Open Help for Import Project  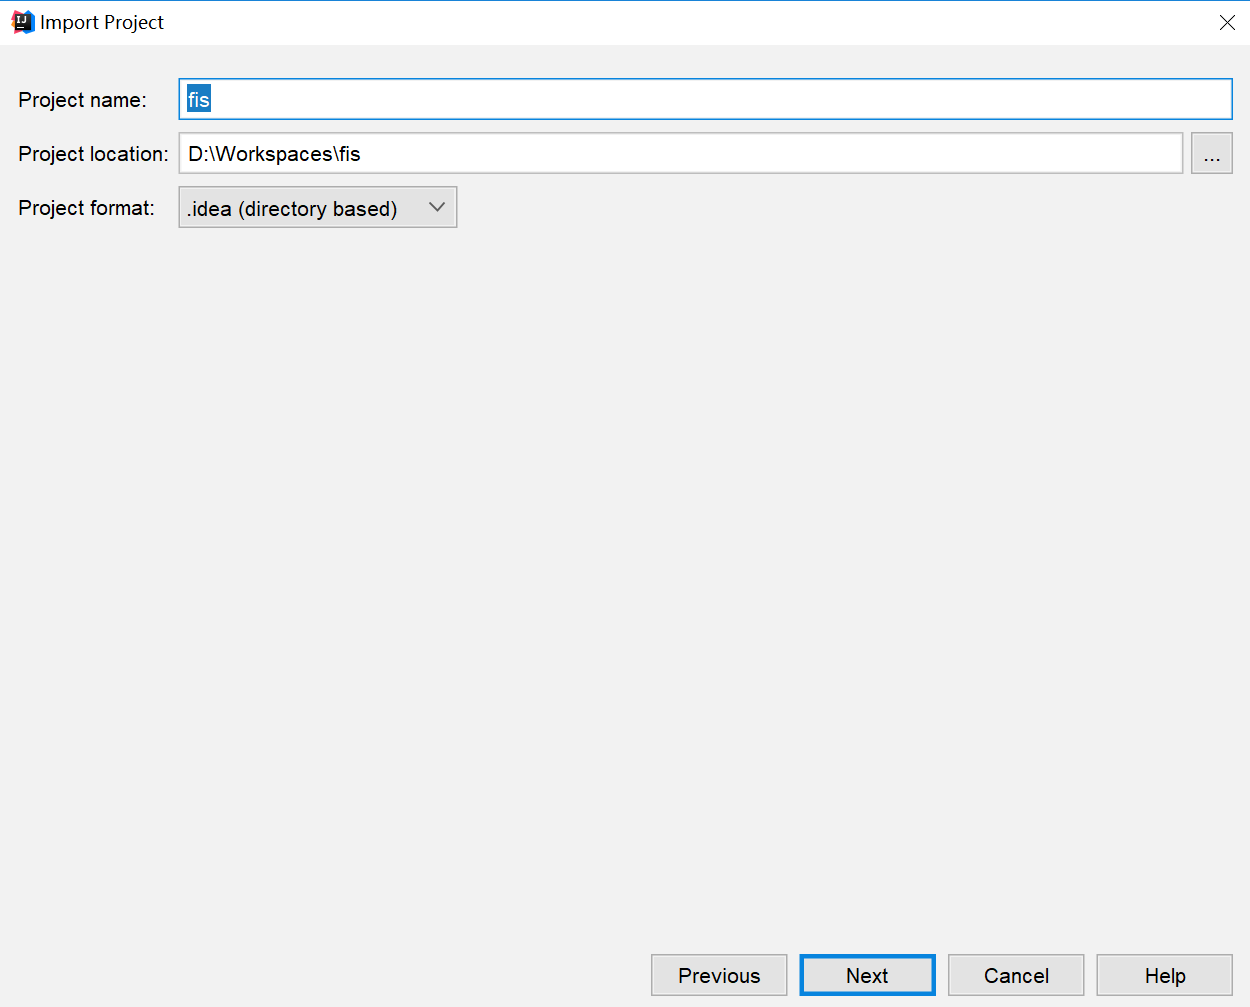1165,975
